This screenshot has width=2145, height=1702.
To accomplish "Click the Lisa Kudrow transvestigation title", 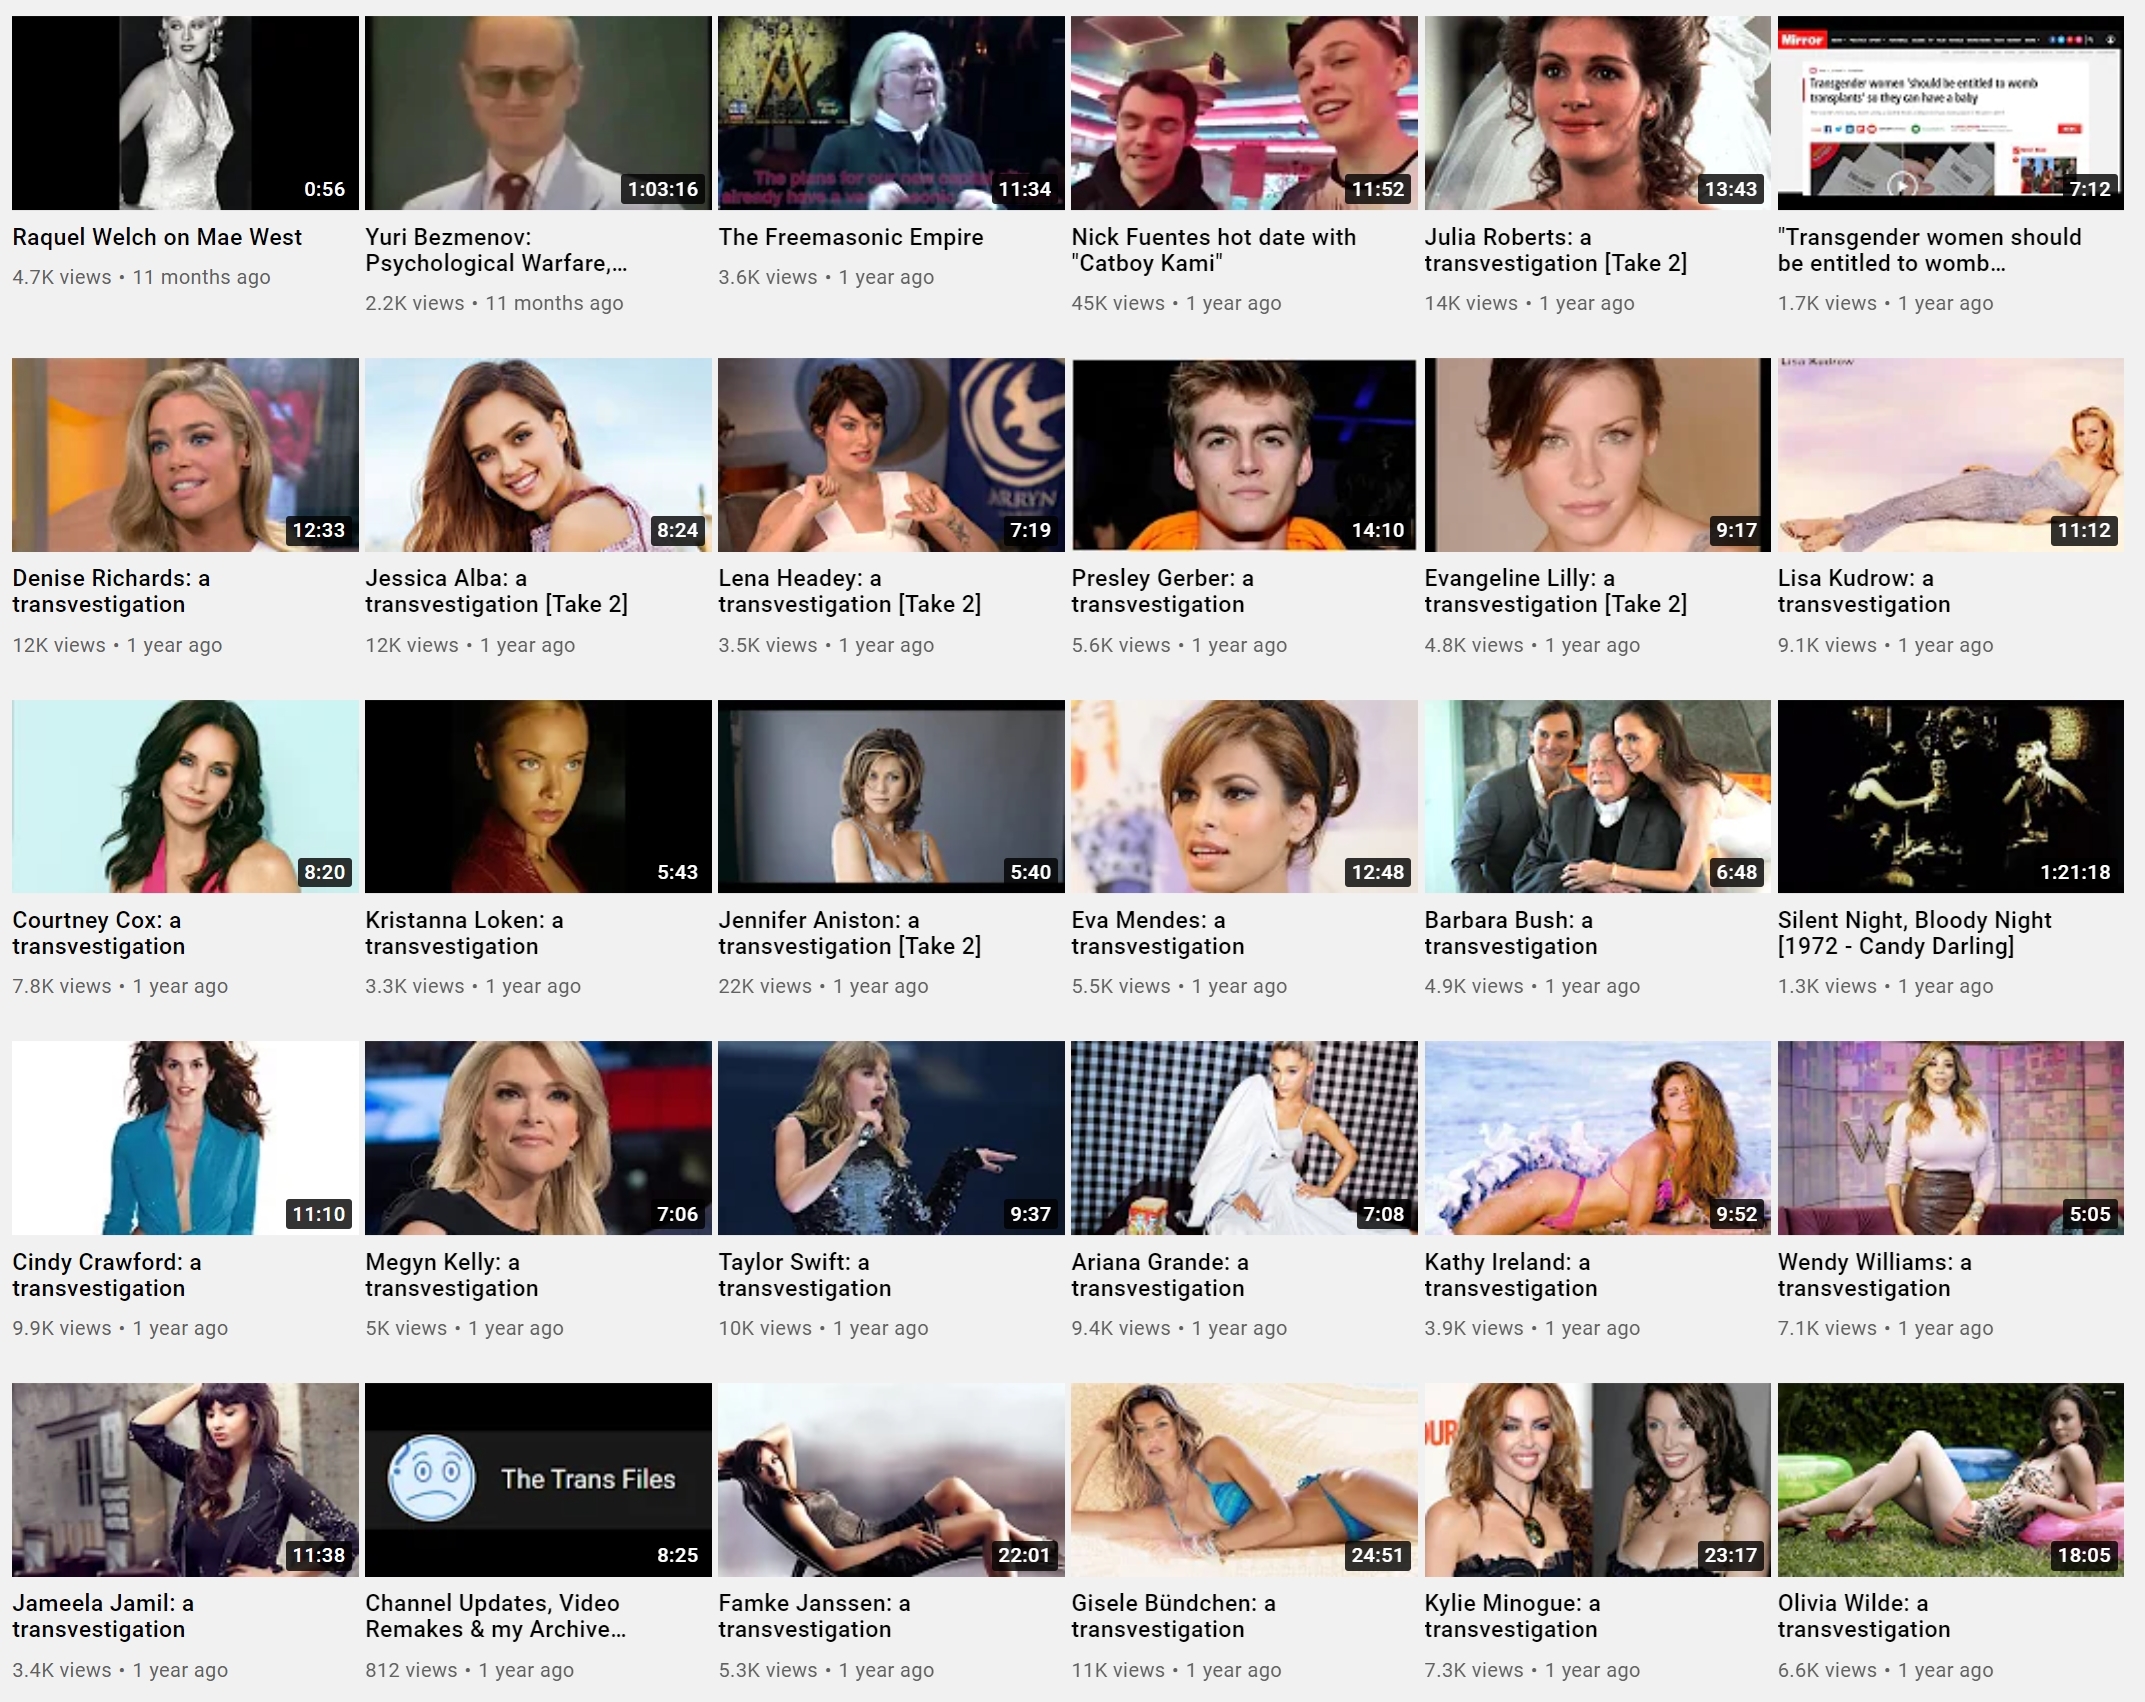I will pos(1864,591).
